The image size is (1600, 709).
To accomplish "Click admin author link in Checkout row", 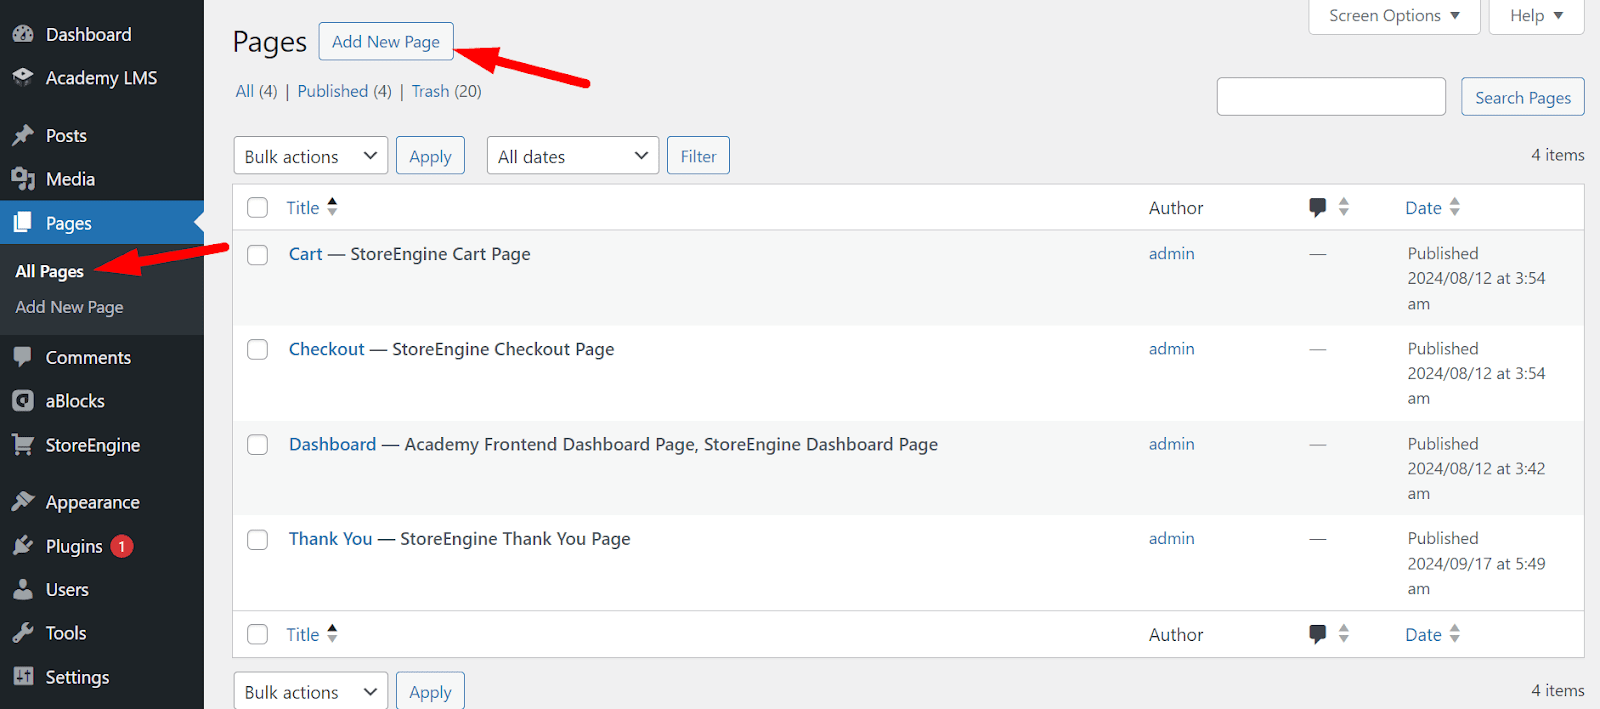I will pyautogui.click(x=1171, y=349).
